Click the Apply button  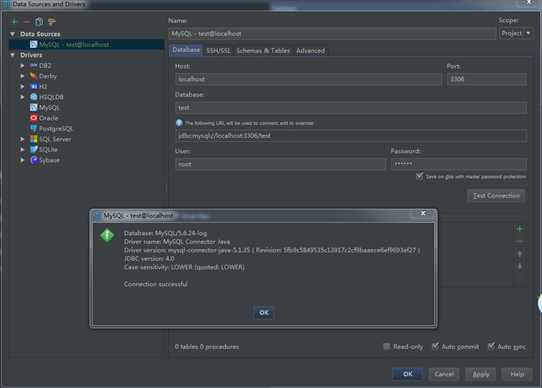pyautogui.click(x=480, y=374)
